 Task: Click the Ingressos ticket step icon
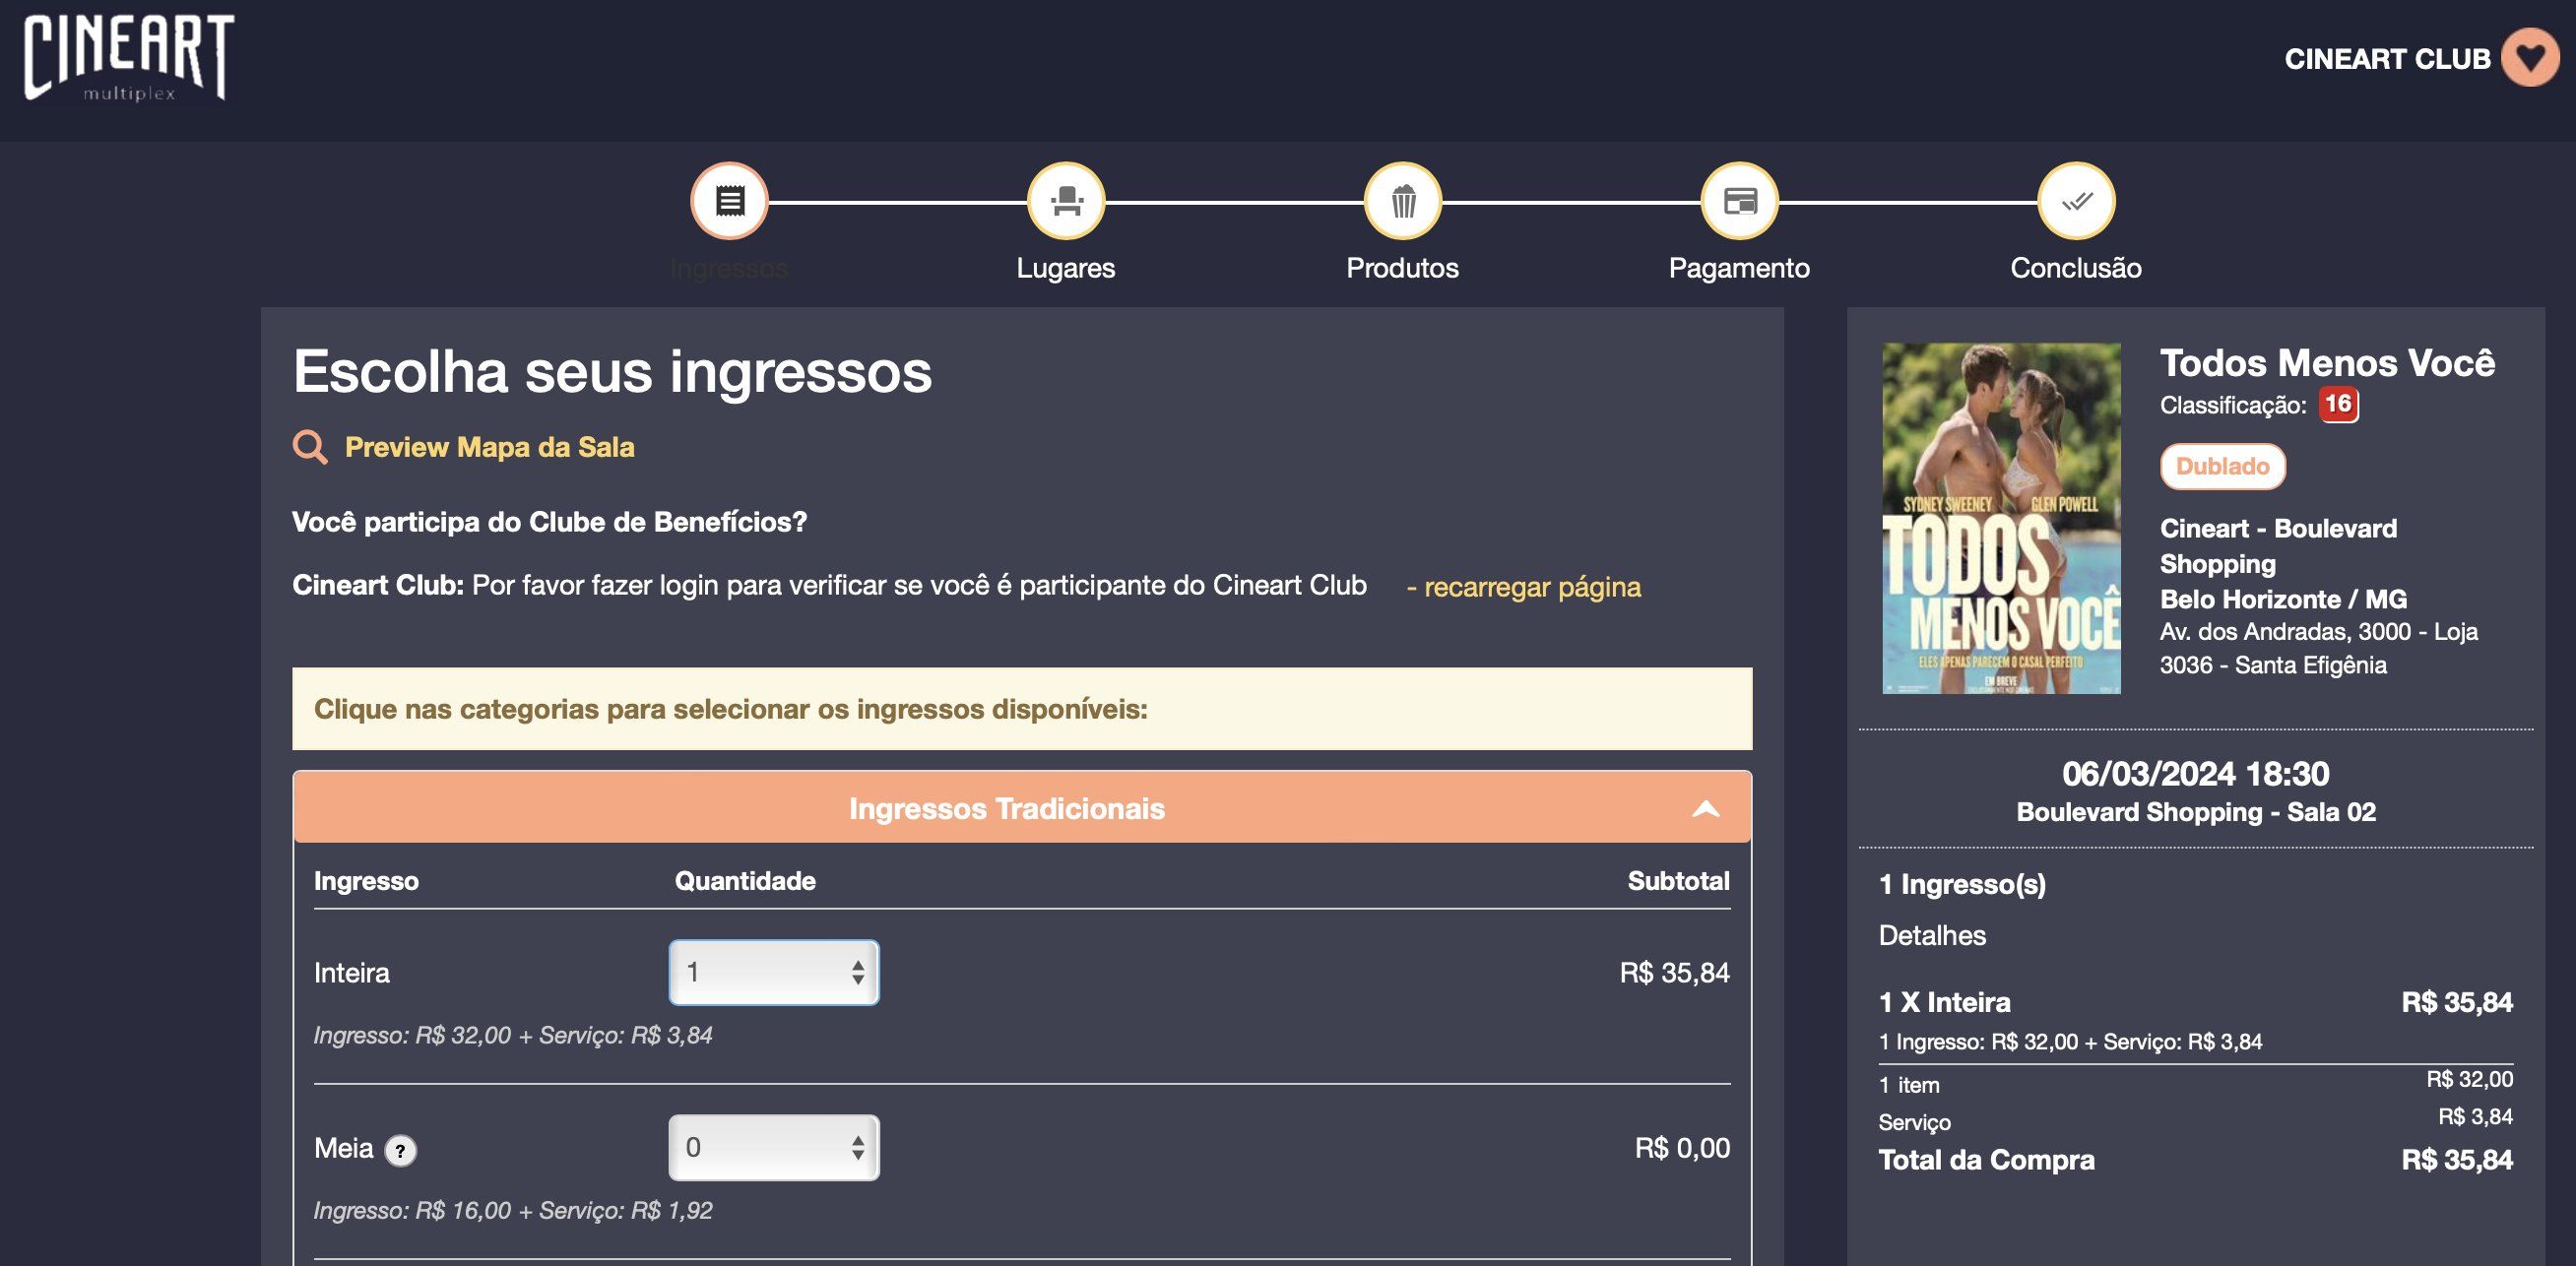pos(729,201)
